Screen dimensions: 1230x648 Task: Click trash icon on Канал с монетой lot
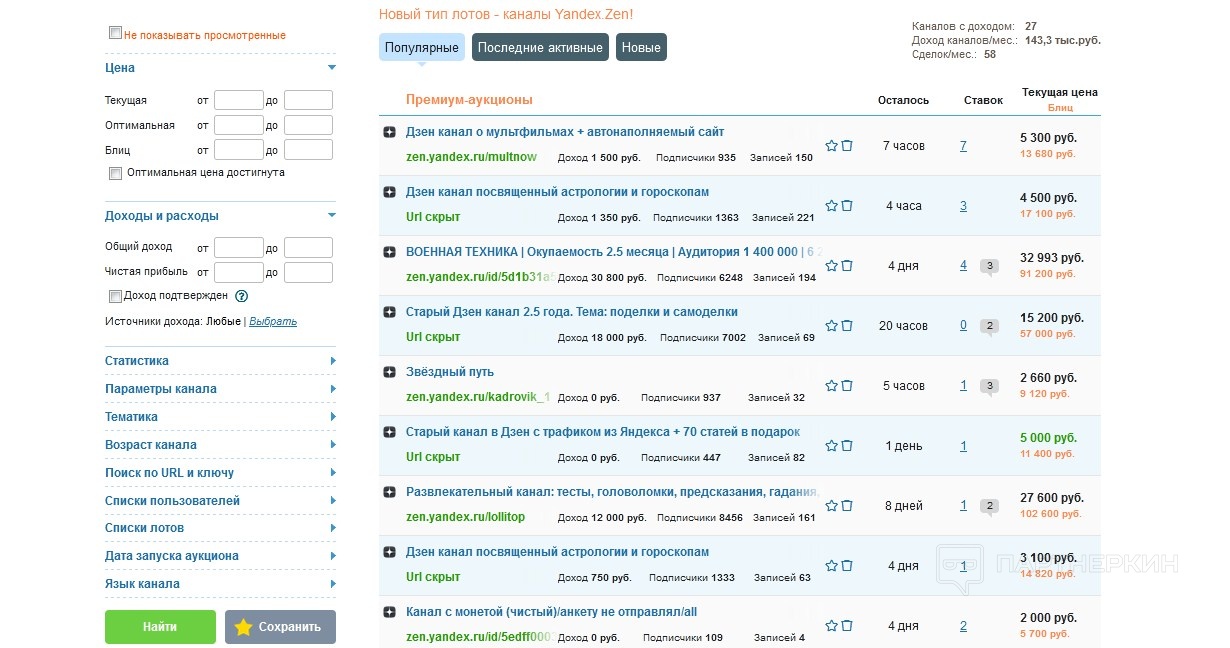click(847, 626)
